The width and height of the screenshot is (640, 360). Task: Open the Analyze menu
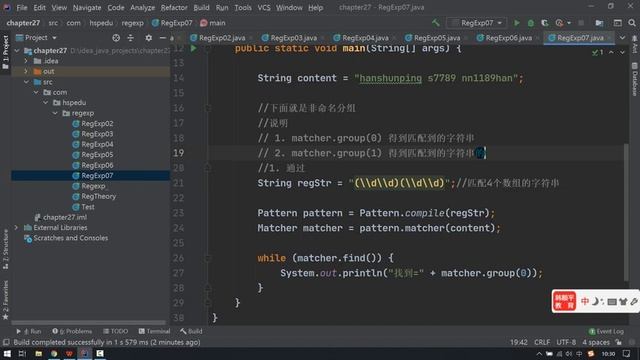pos(142,7)
